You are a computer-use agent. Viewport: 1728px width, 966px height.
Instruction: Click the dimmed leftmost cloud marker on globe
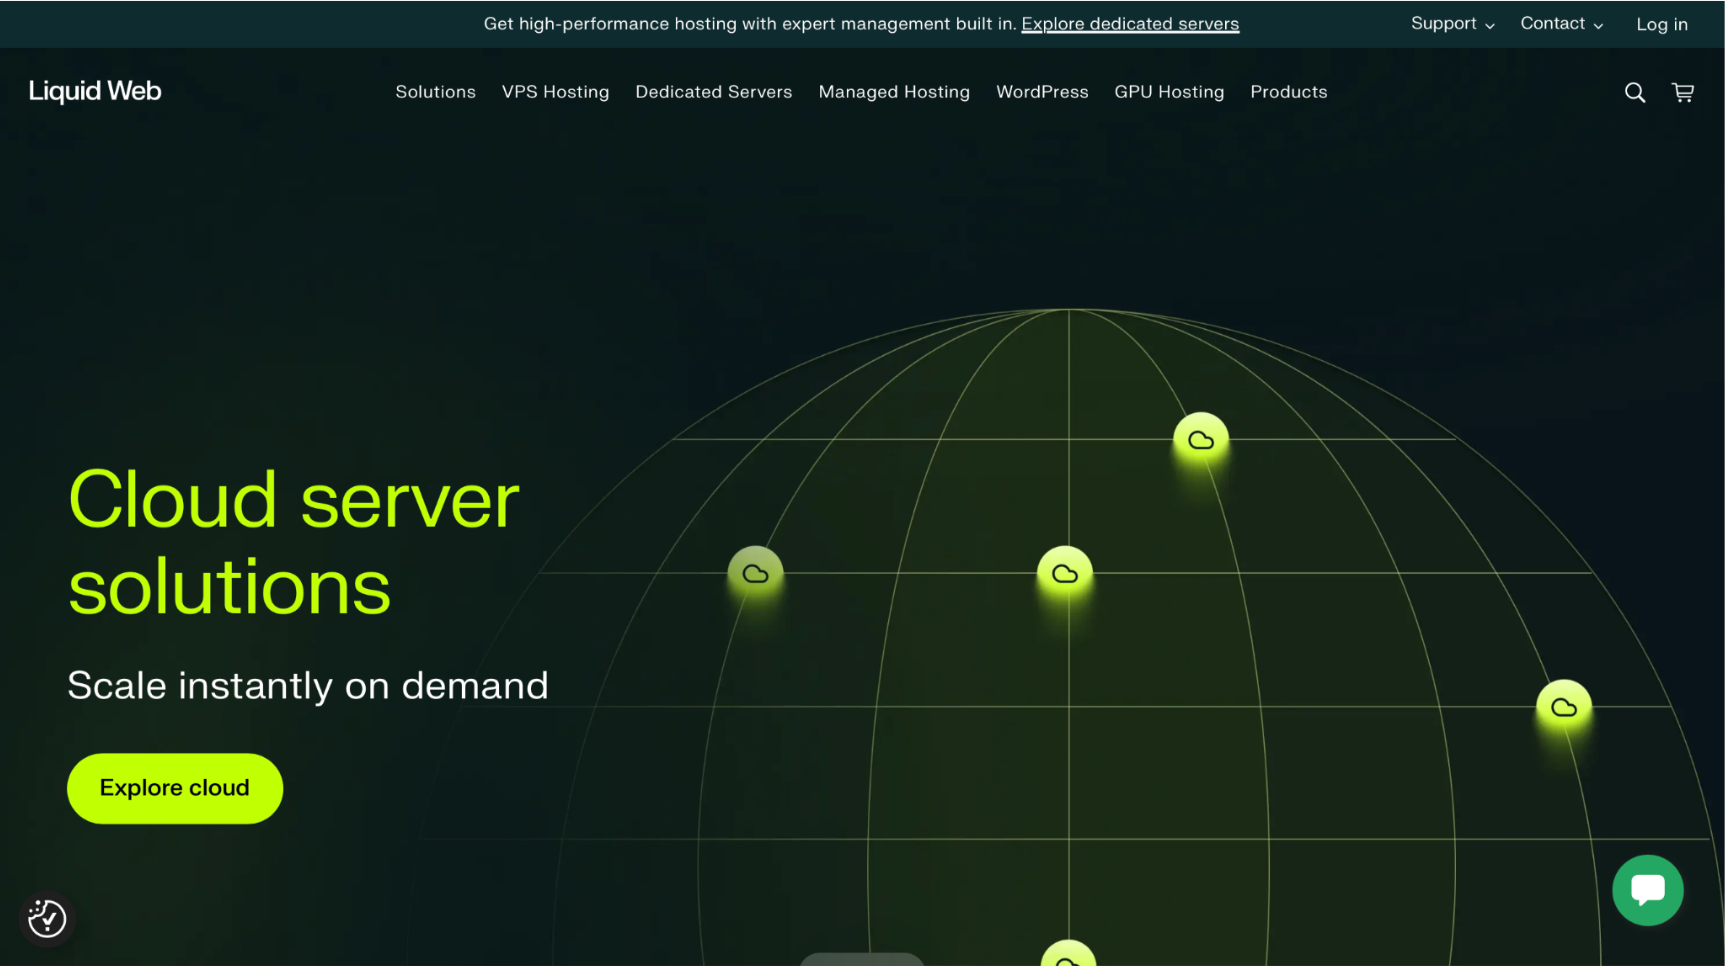point(755,573)
